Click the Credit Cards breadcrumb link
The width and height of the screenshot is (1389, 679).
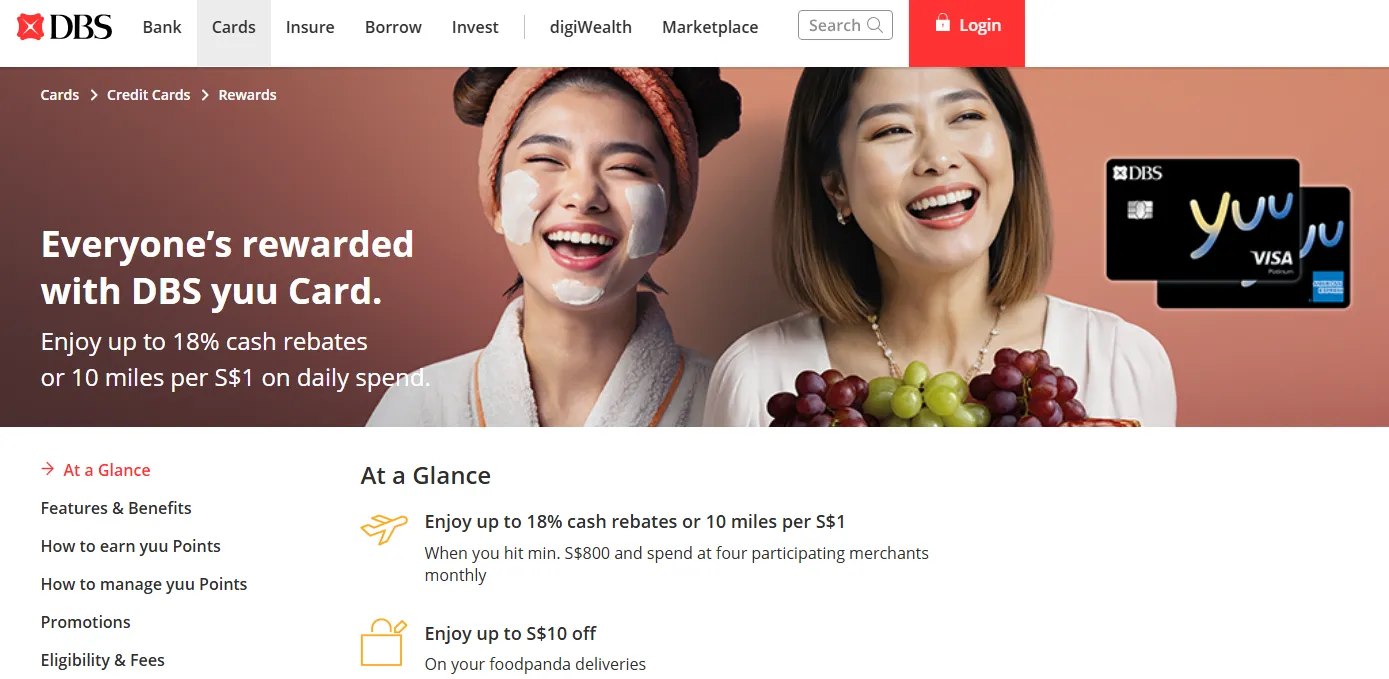tap(148, 95)
